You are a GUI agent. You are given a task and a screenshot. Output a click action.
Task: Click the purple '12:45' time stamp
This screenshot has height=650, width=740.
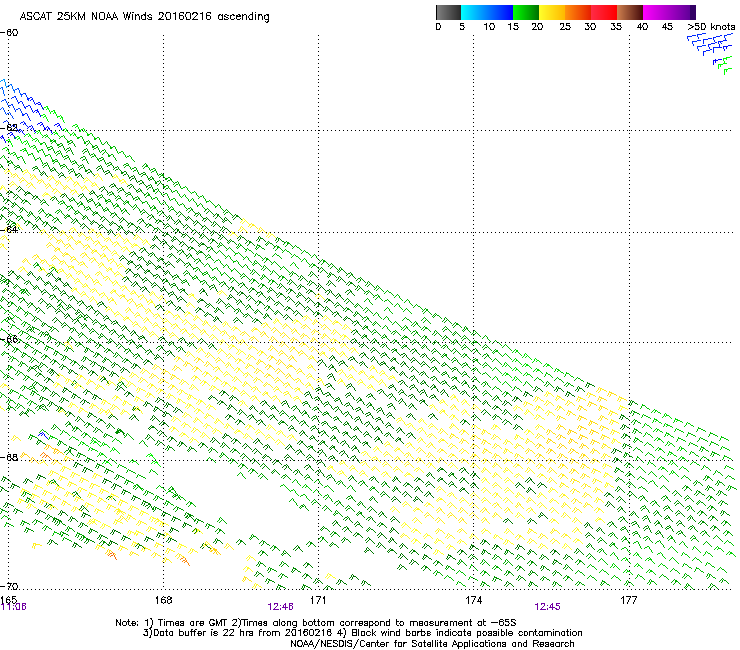547,607
